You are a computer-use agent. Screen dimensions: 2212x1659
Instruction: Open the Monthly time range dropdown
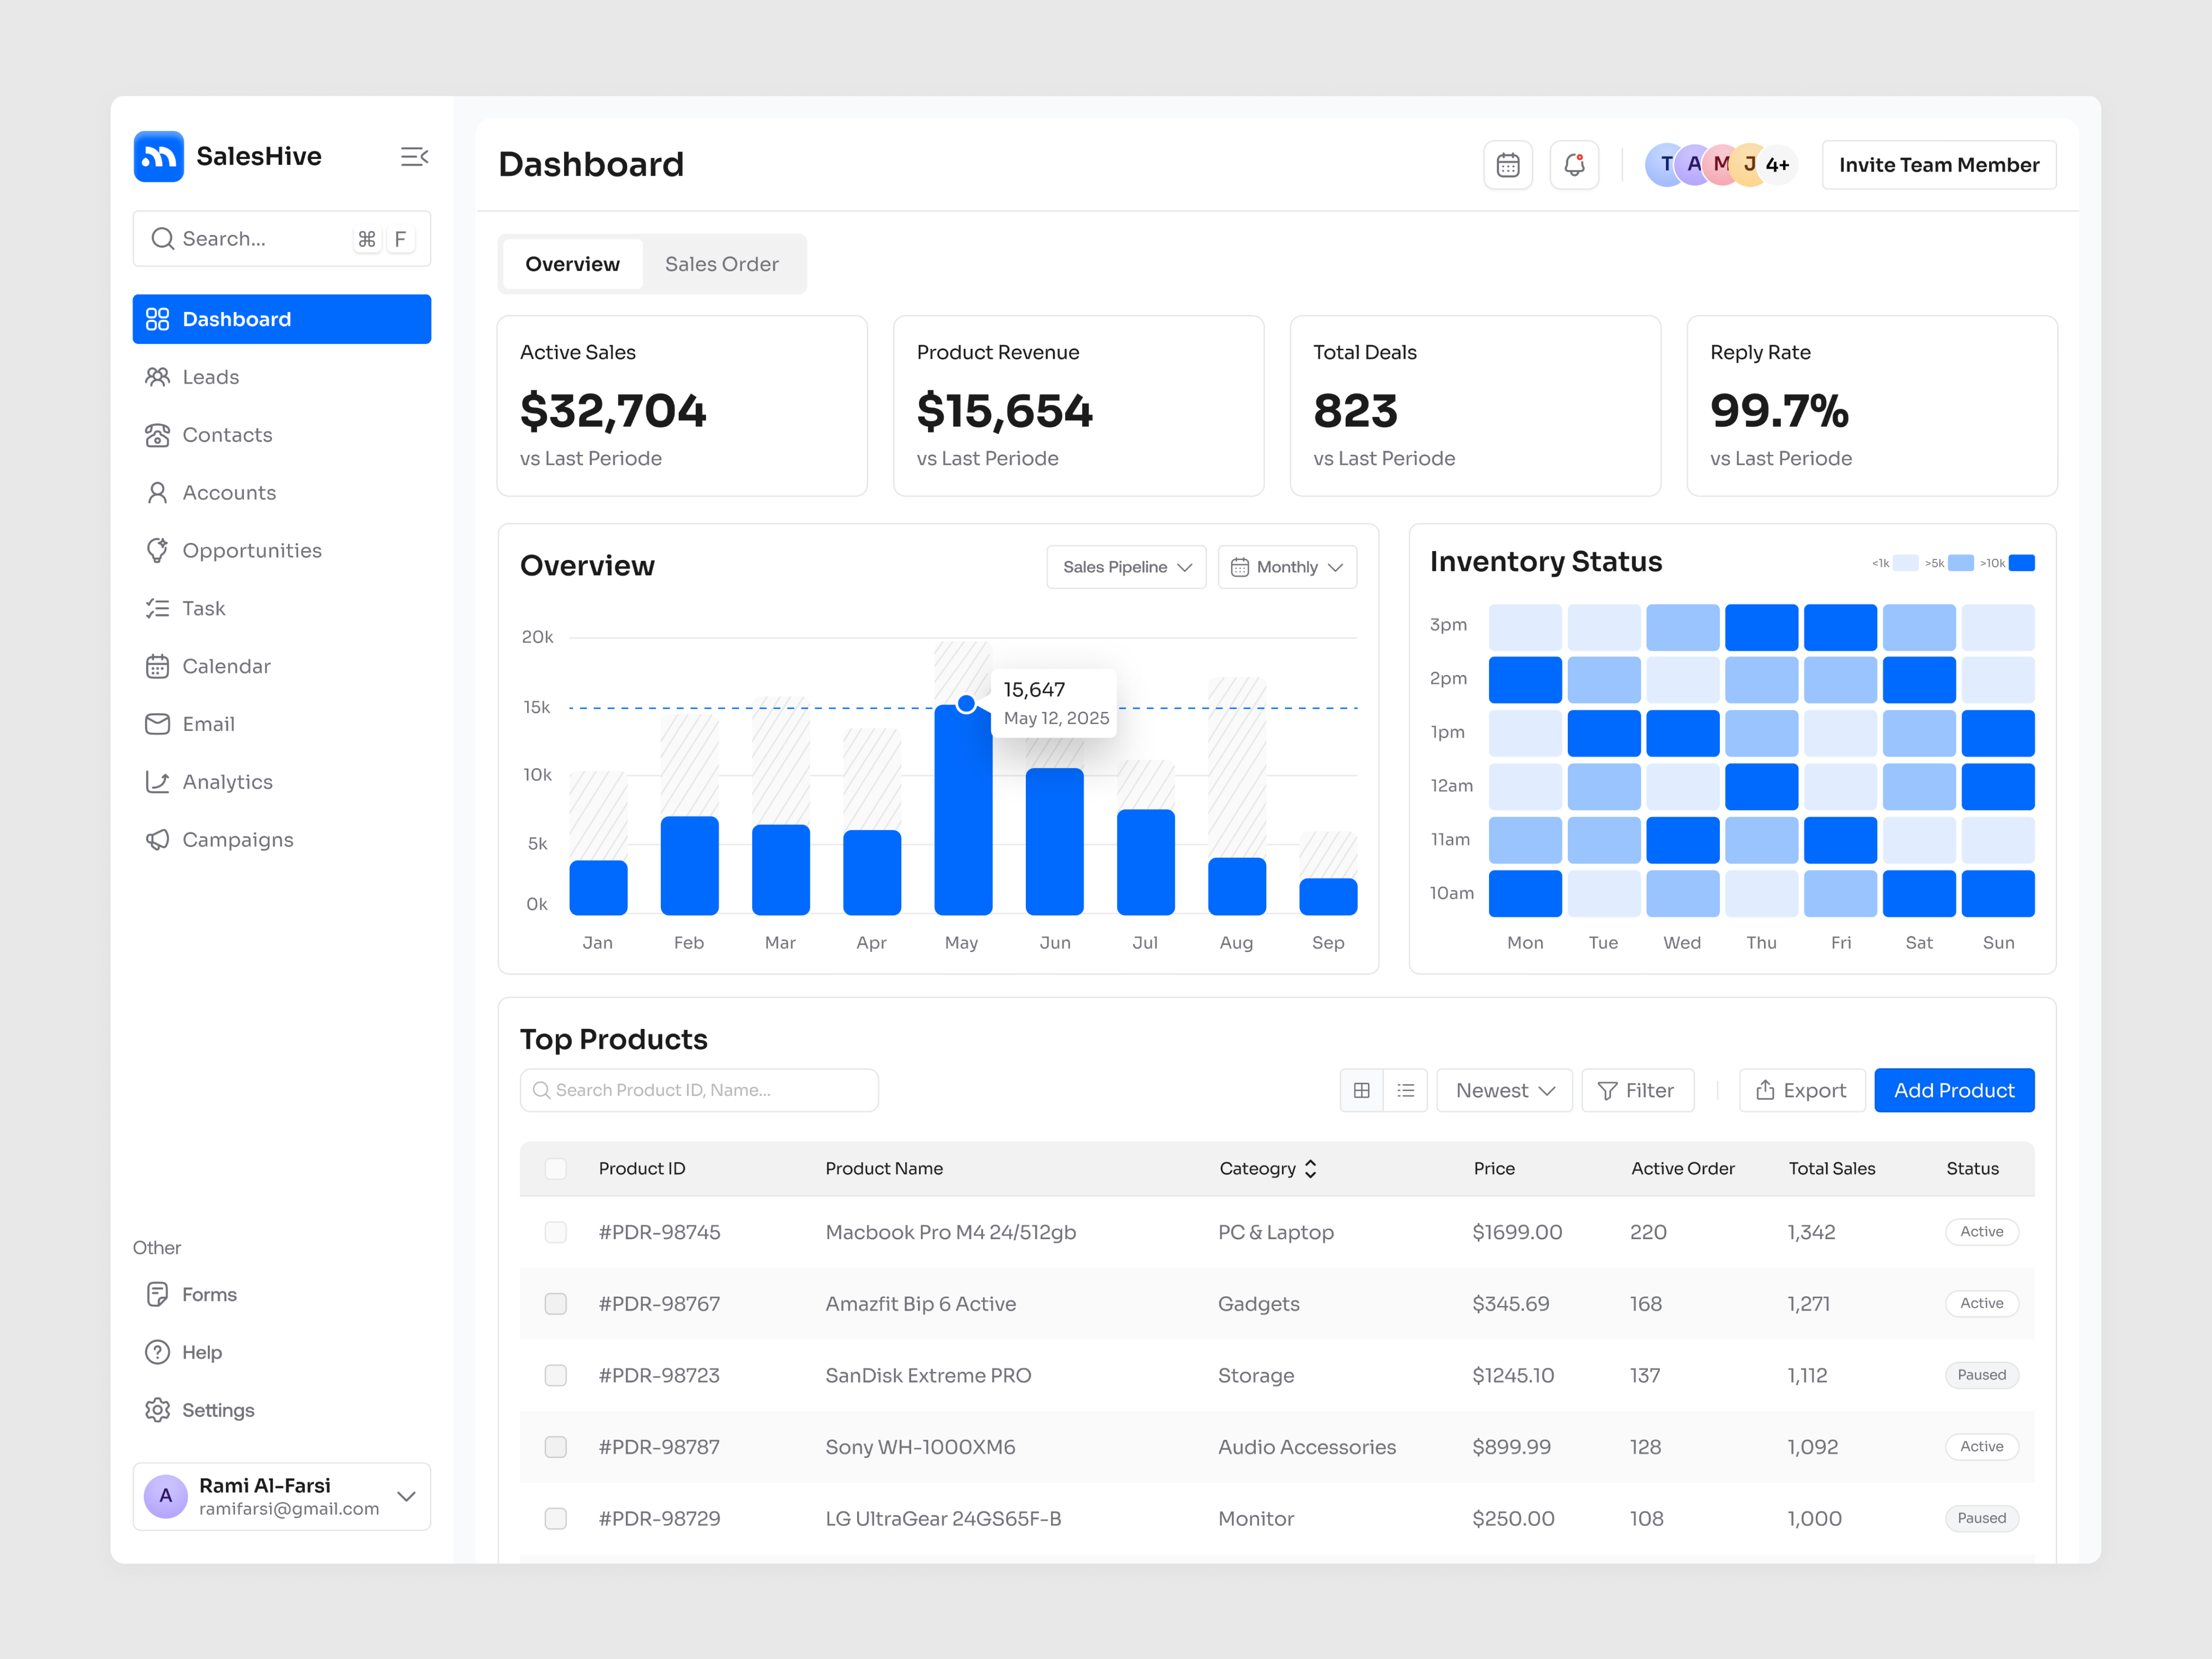coord(1287,566)
